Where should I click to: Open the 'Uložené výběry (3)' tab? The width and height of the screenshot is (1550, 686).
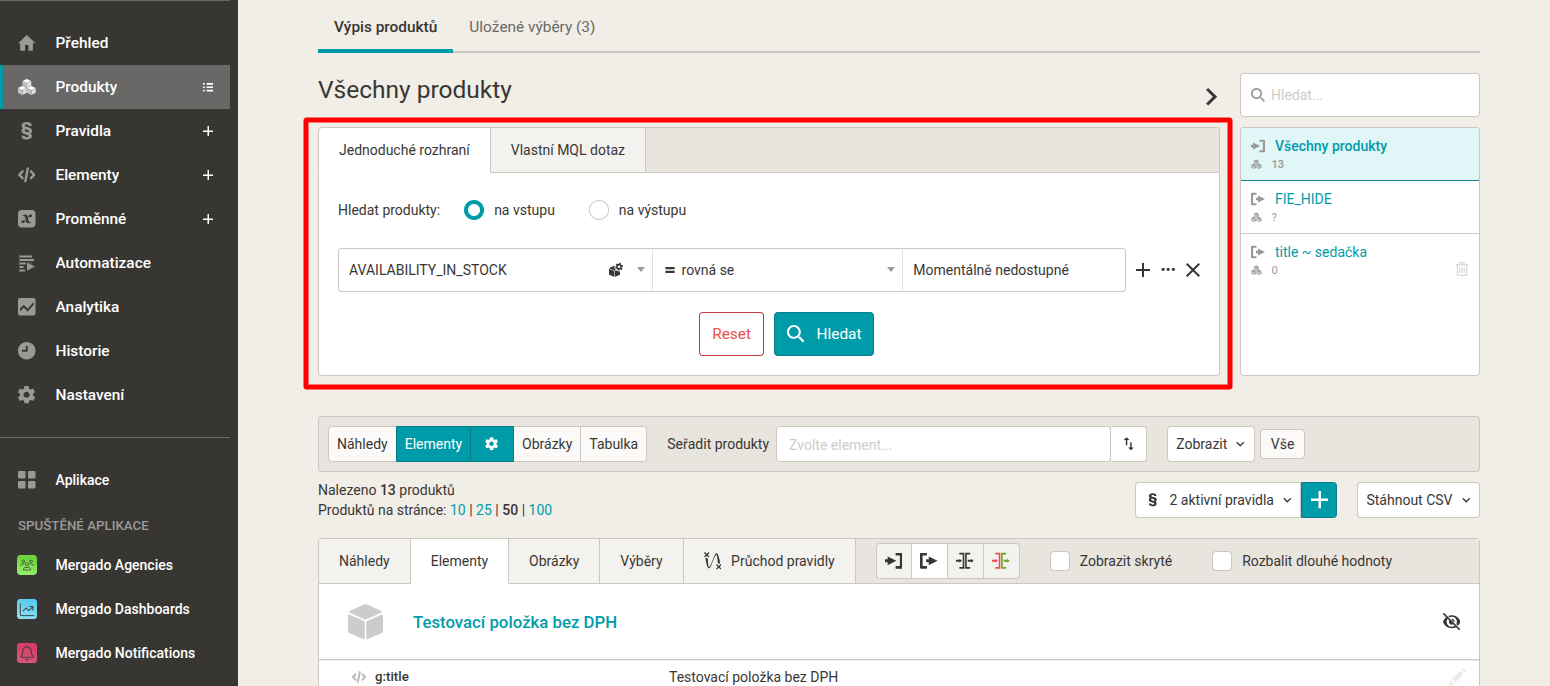point(532,27)
